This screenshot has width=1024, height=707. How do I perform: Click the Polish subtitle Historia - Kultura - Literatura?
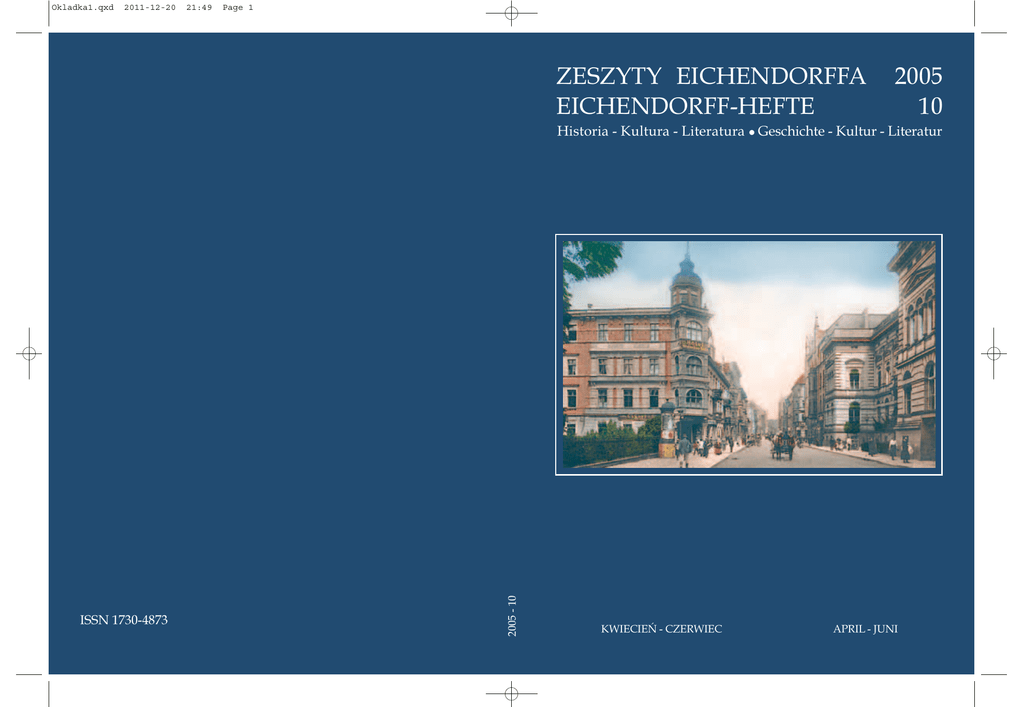[x=650, y=132]
